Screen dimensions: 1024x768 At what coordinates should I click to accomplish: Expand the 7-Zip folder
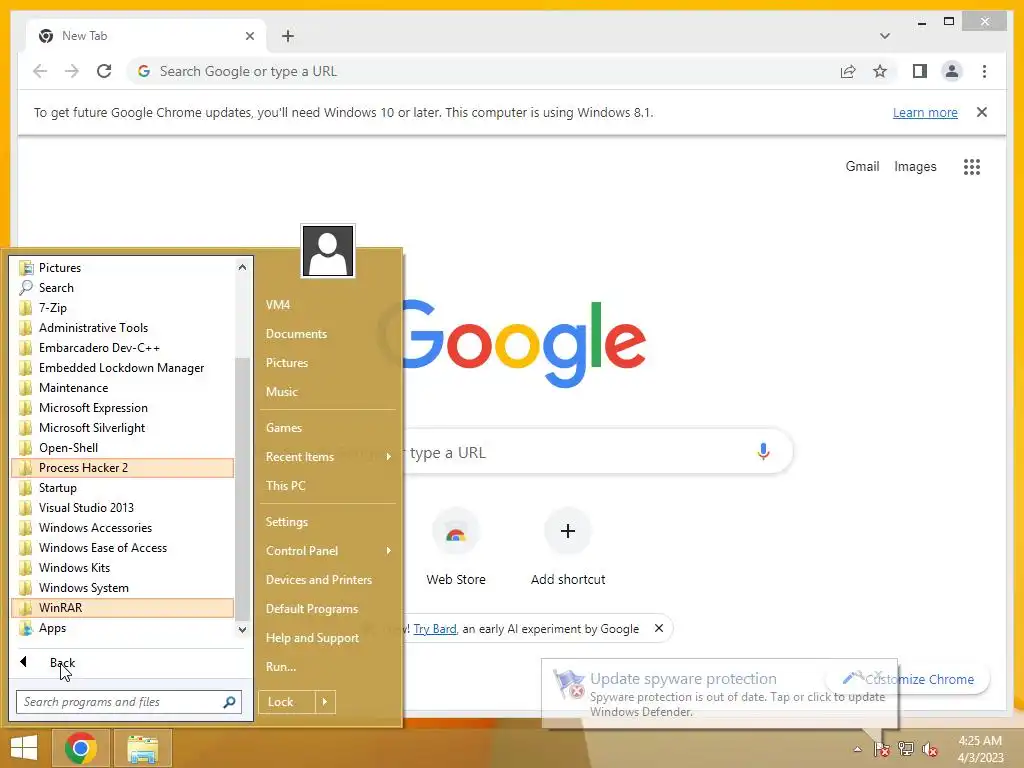123,308
